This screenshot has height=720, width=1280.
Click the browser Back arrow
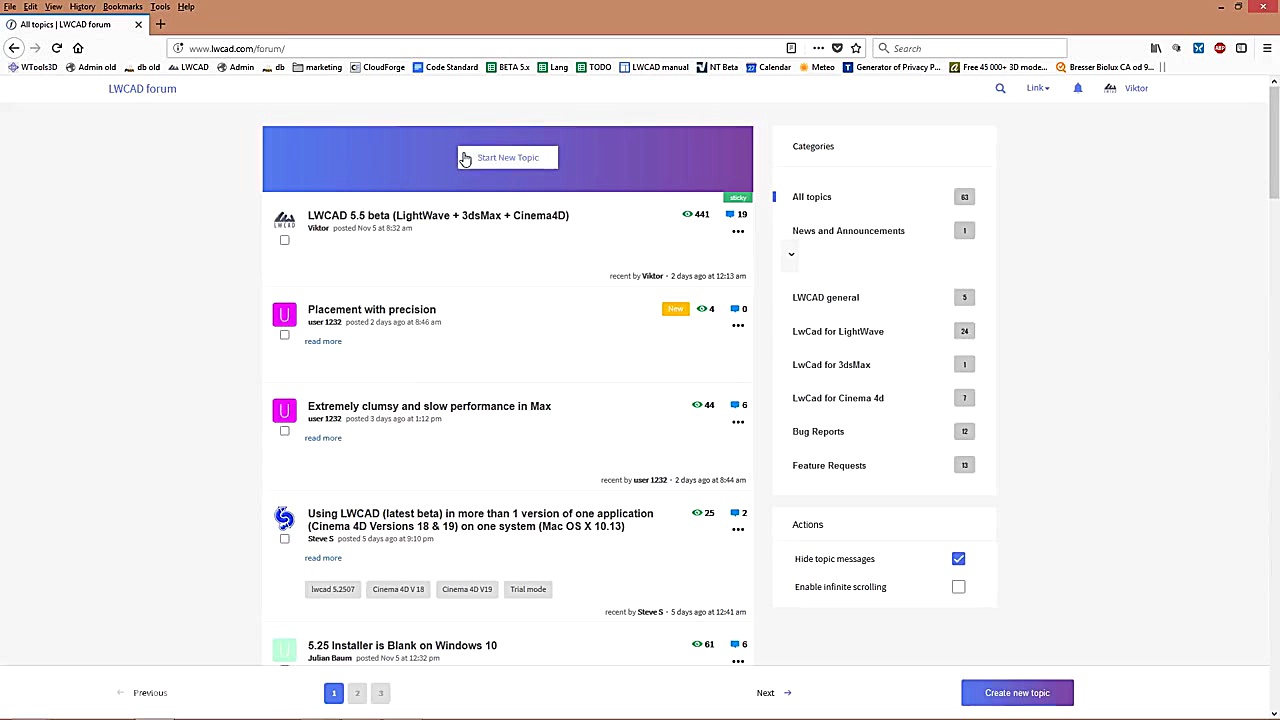pos(14,48)
